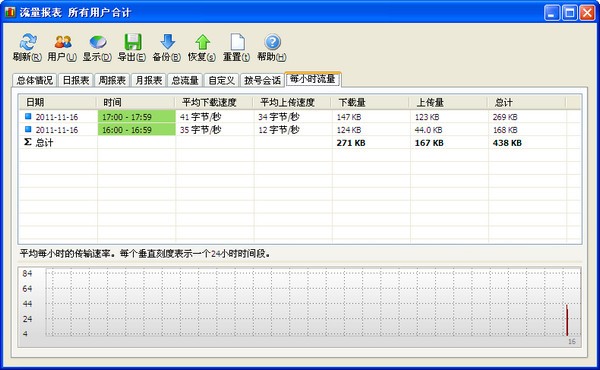Click the 导出 export floppy icon
The height and width of the screenshot is (370, 600).
tap(133, 42)
